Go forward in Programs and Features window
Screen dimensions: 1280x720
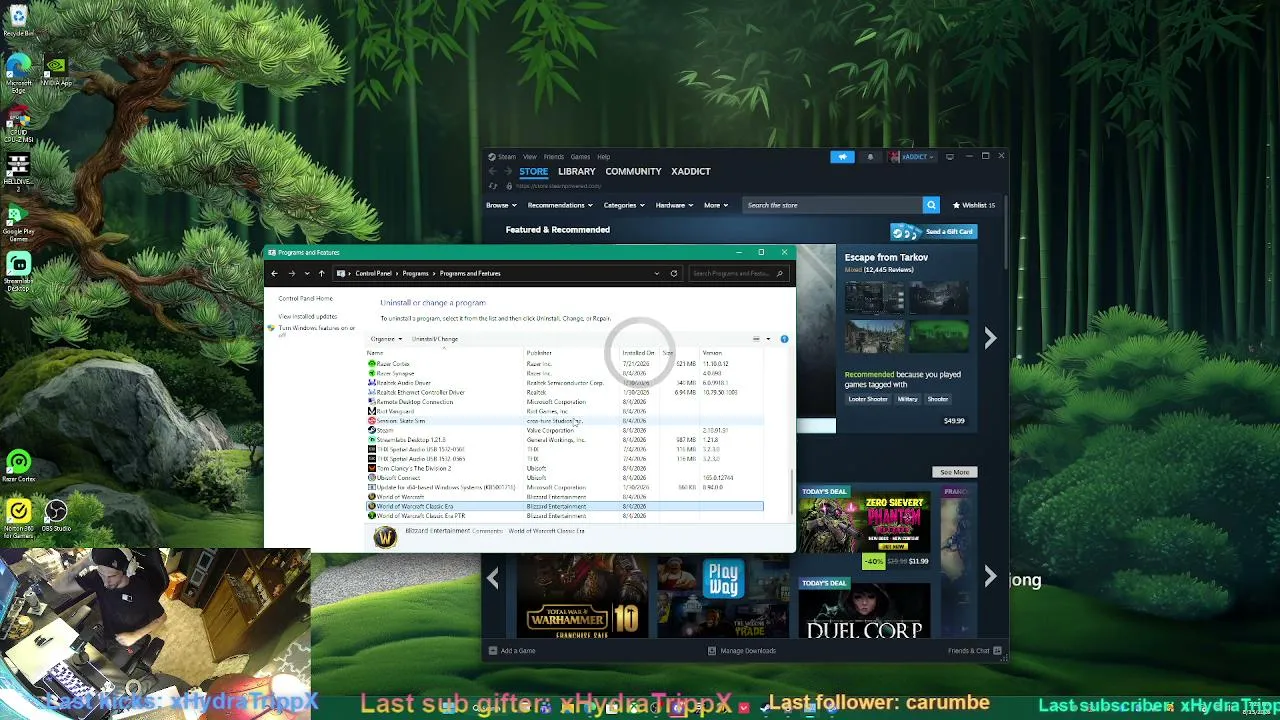[x=291, y=273]
